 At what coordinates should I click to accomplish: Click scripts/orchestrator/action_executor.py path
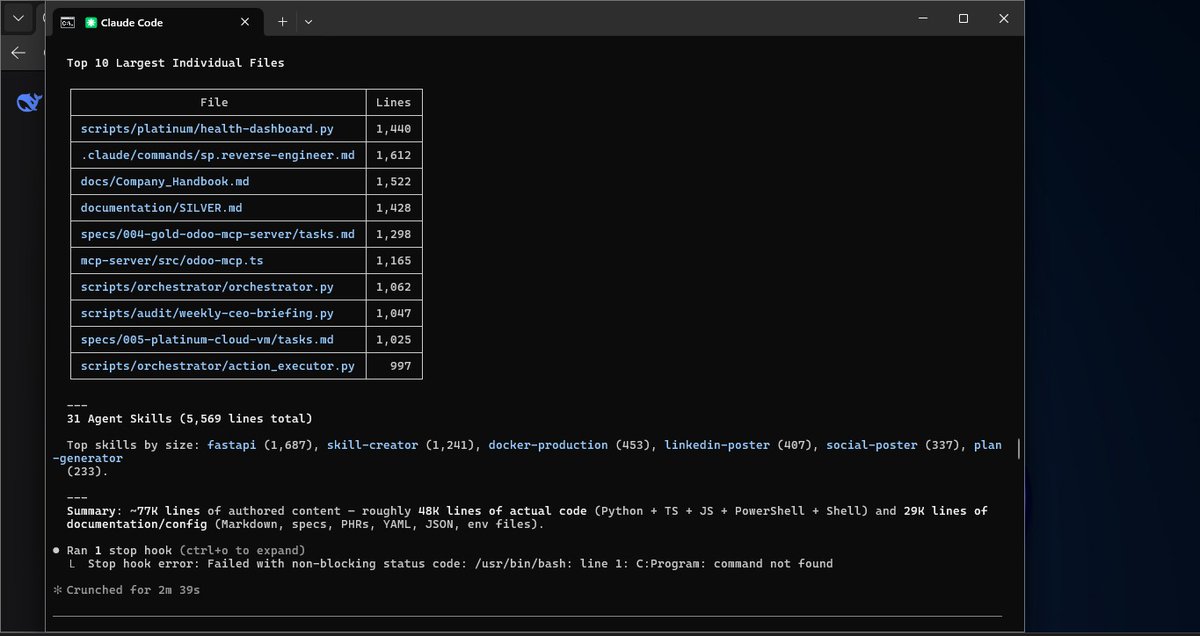coord(218,366)
